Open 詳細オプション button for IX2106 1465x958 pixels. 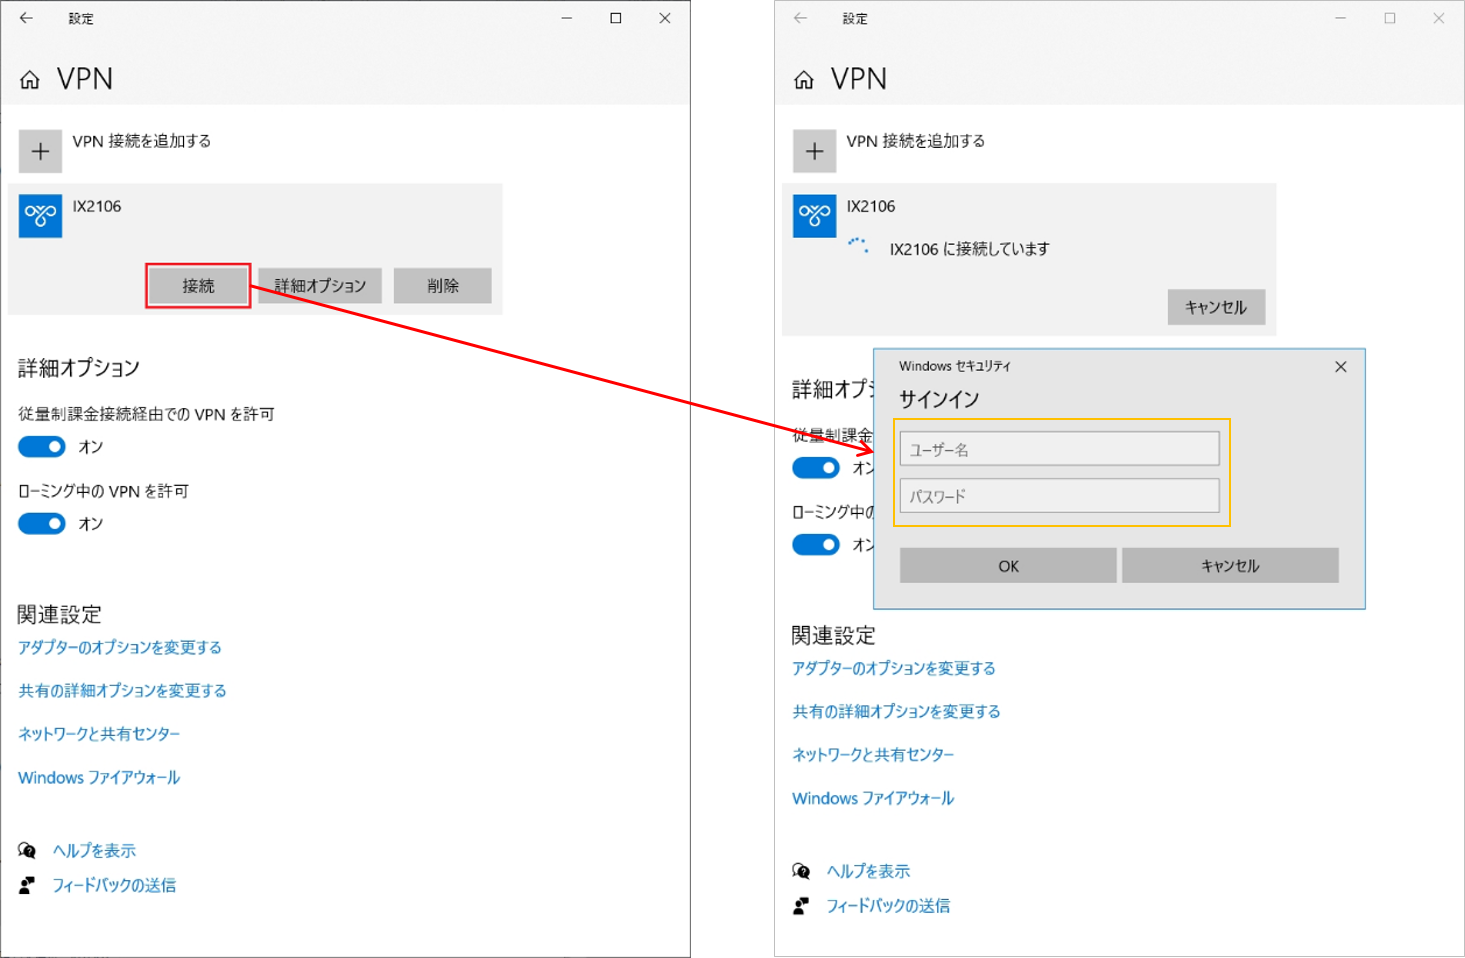pyautogui.click(x=320, y=286)
